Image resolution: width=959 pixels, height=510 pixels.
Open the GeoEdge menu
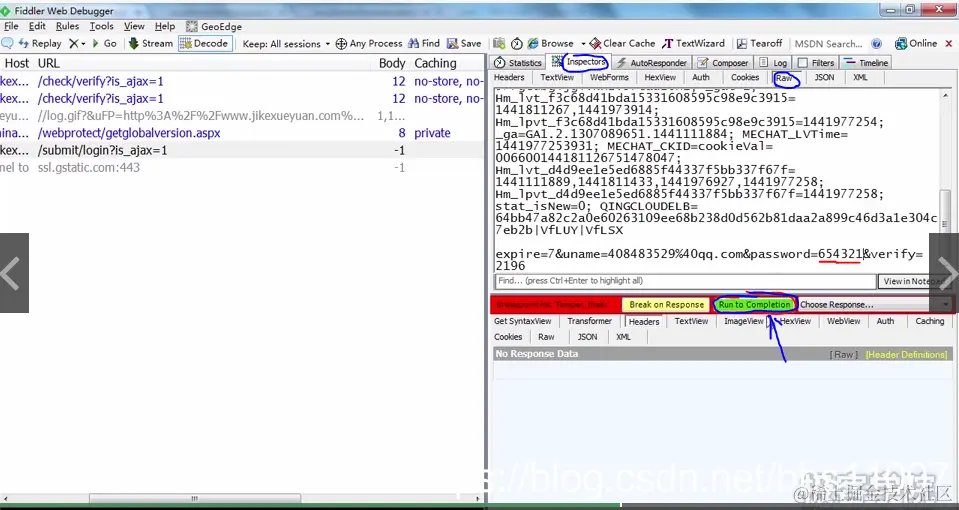[x=214, y=26]
